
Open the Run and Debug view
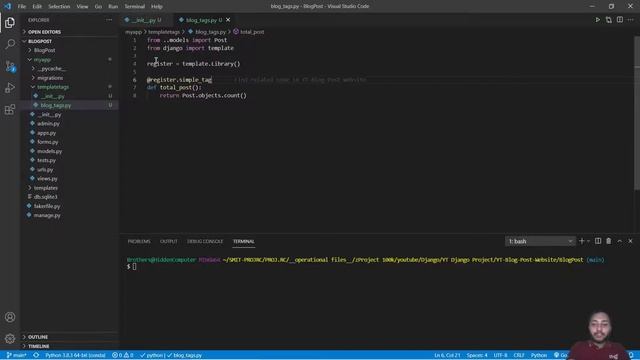(10, 88)
